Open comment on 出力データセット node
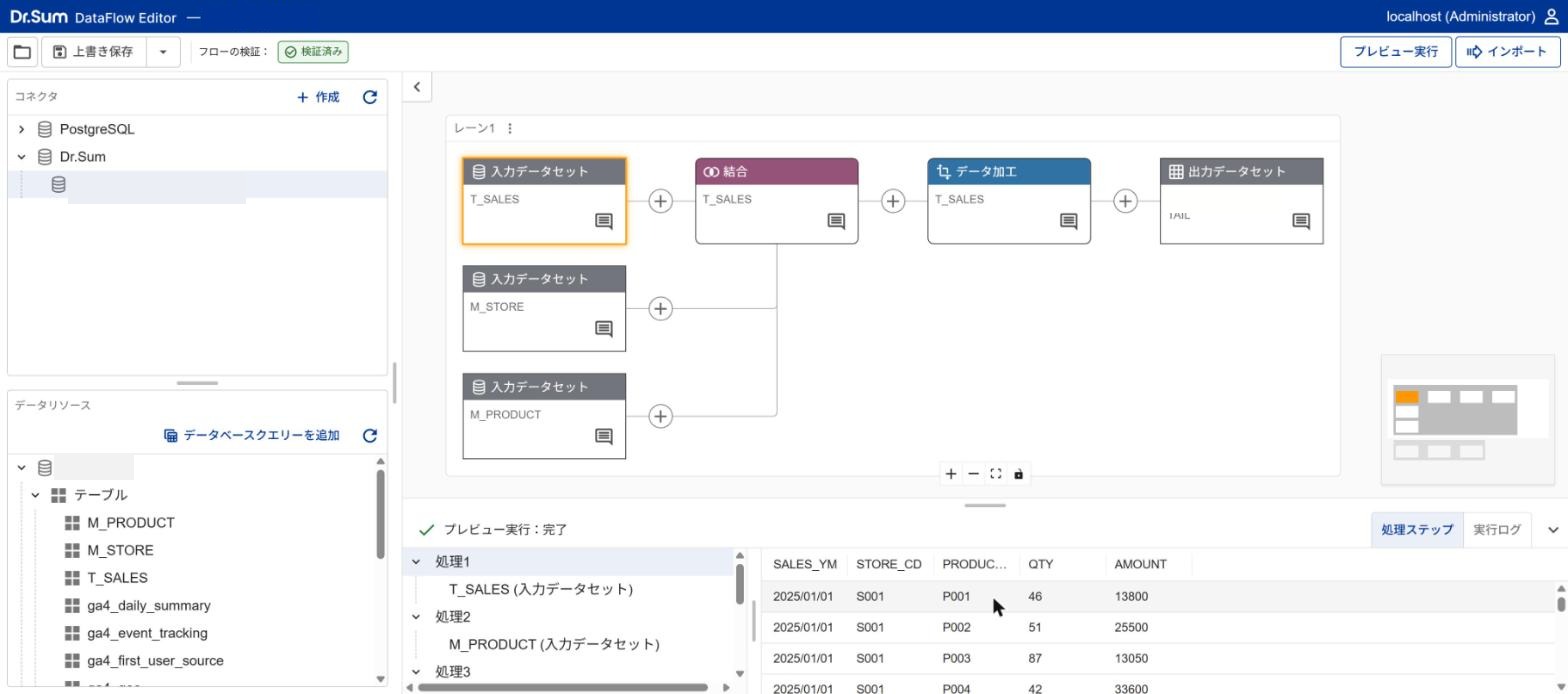Viewport: 1568px width, 694px height. [1301, 221]
